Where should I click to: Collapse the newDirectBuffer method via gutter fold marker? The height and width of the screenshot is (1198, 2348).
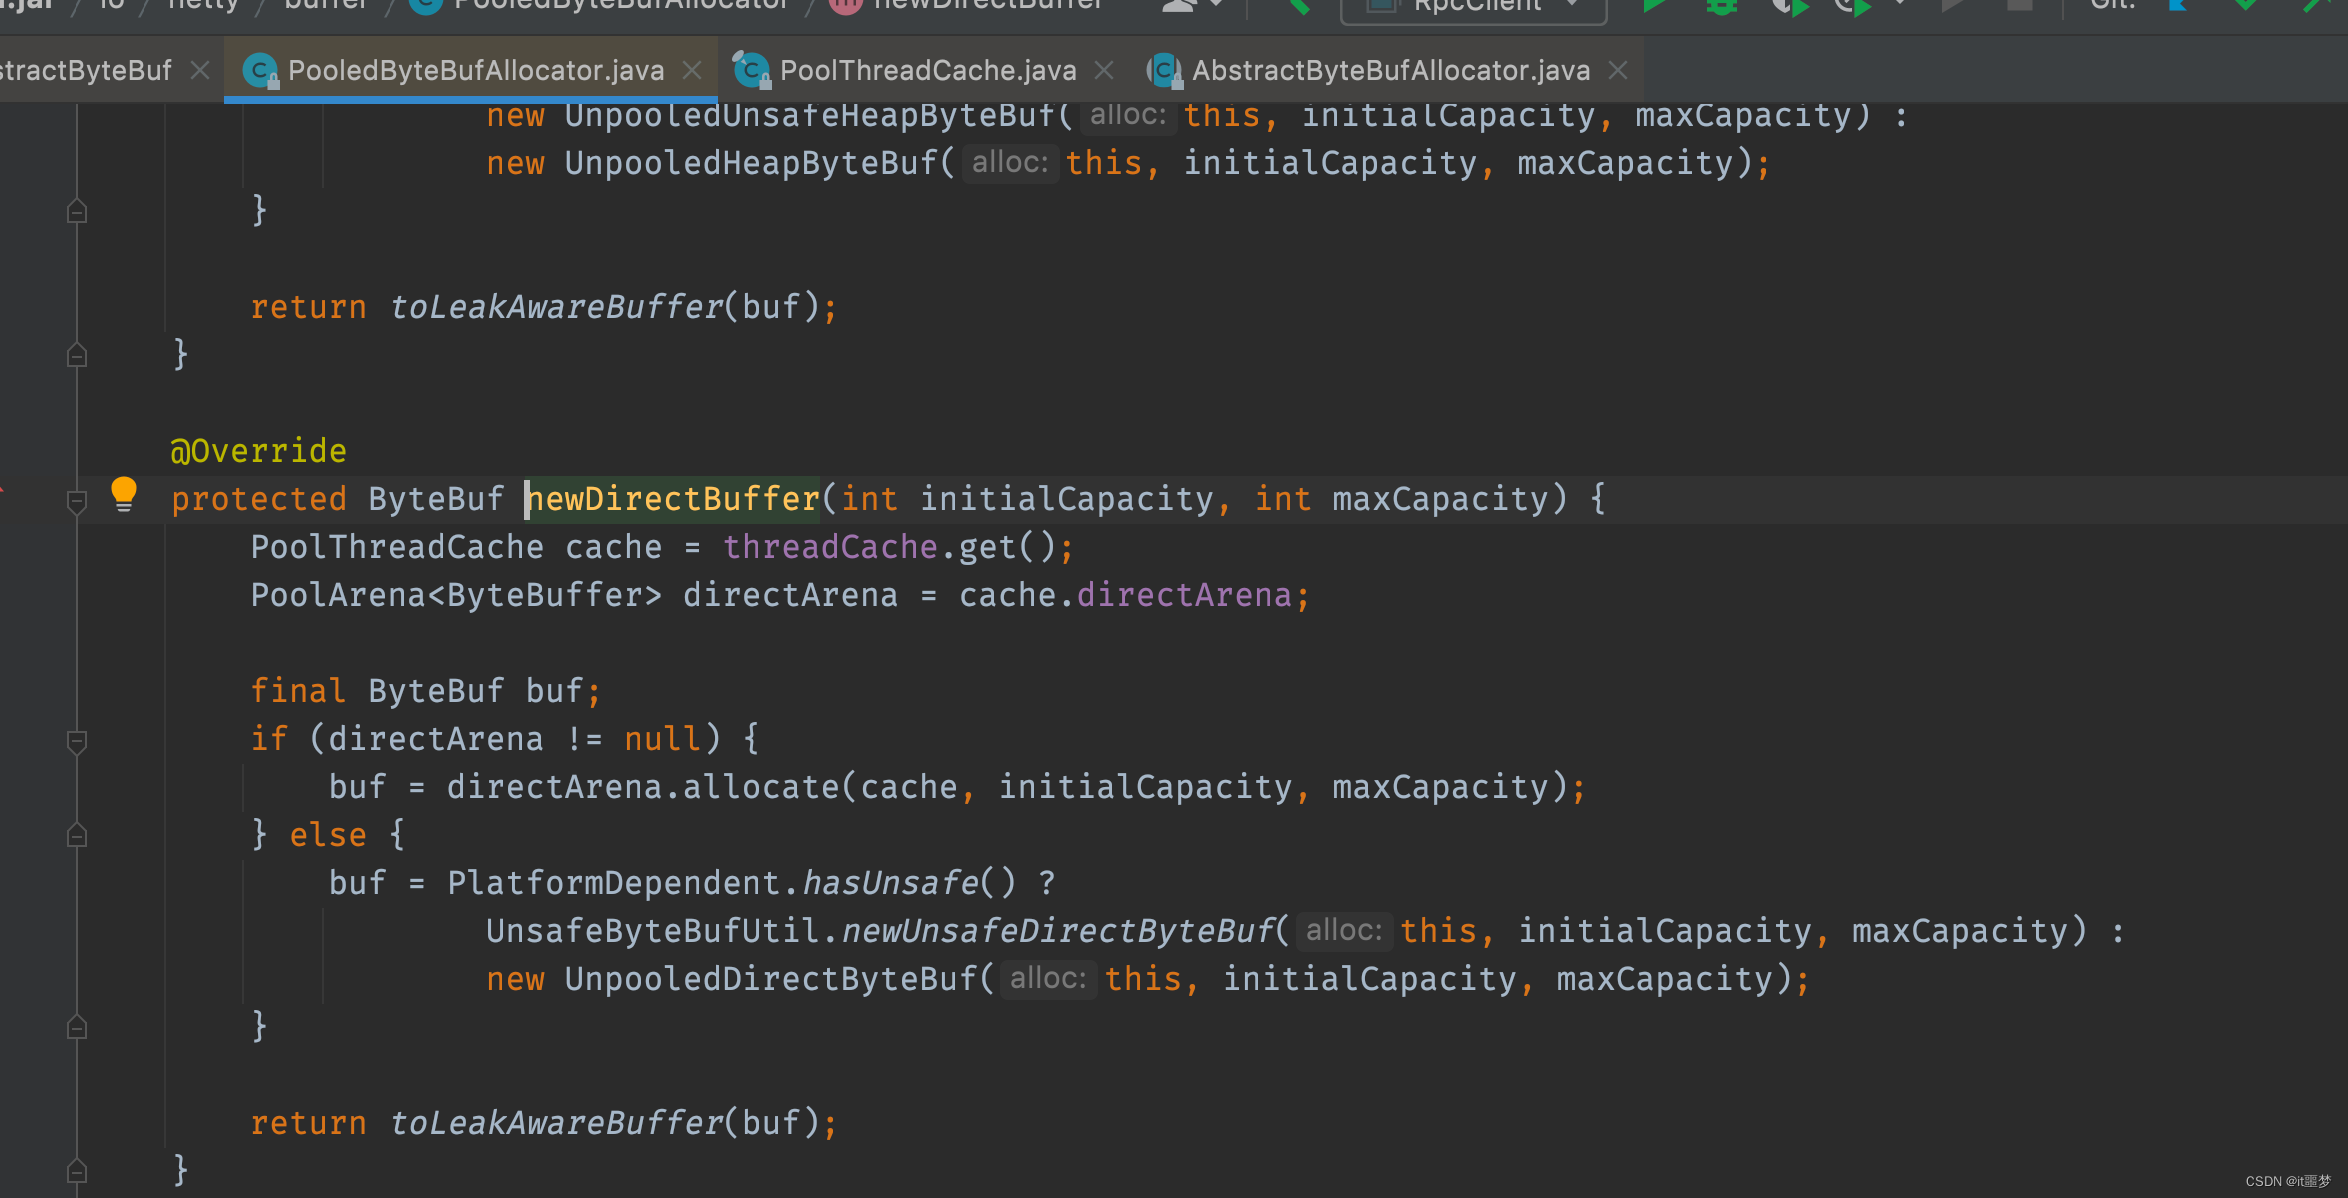[x=77, y=500]
